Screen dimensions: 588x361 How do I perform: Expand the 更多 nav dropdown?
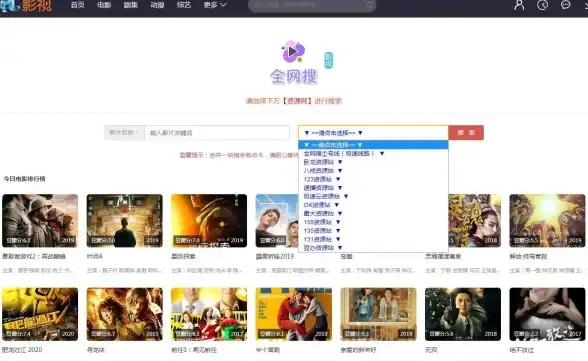tap(215, 5)
